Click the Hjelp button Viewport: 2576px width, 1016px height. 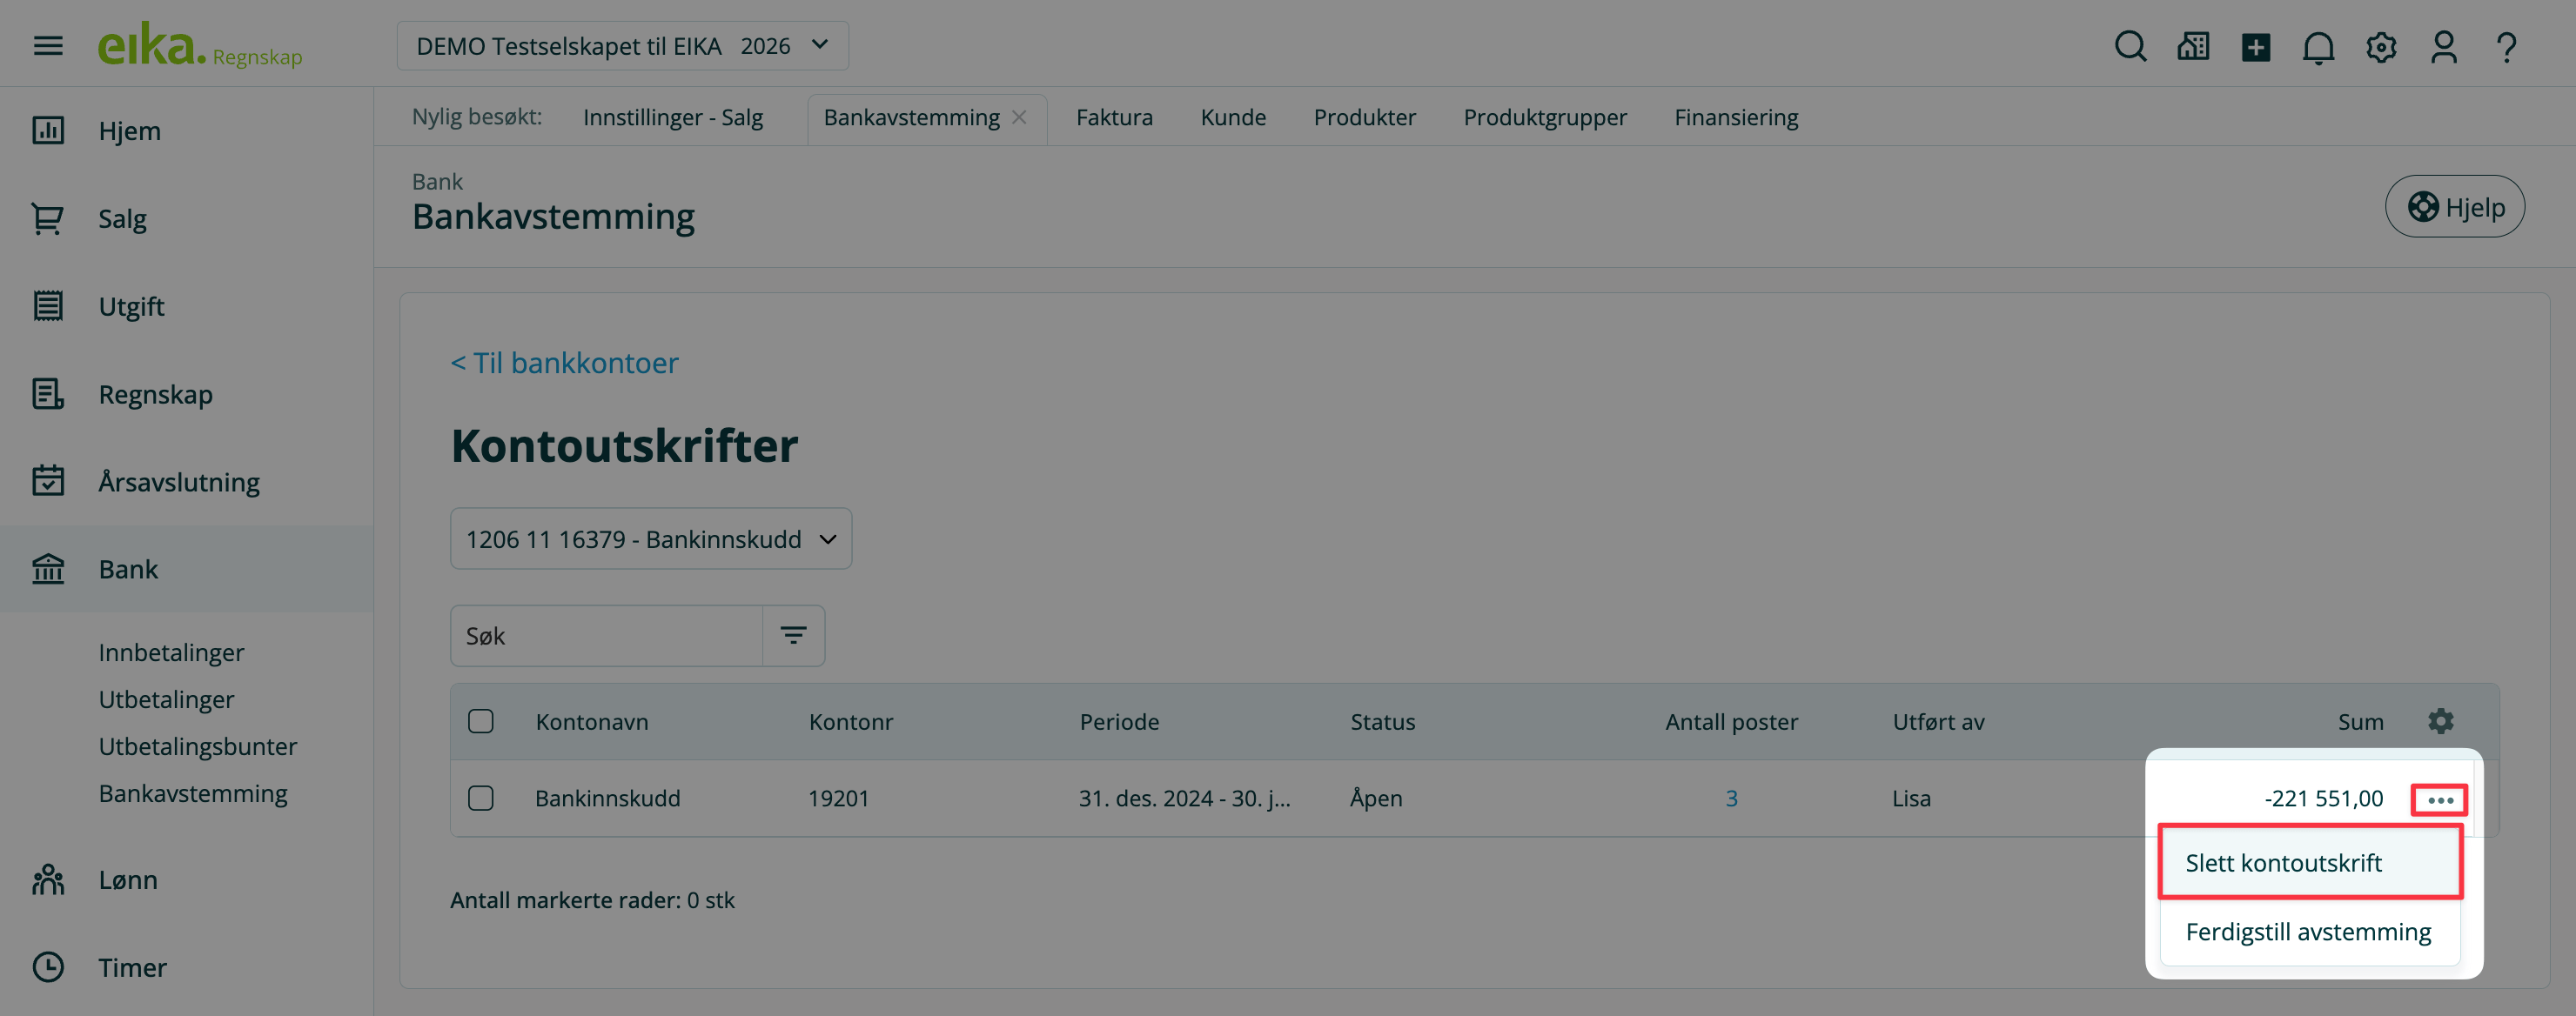point(2454,207)
